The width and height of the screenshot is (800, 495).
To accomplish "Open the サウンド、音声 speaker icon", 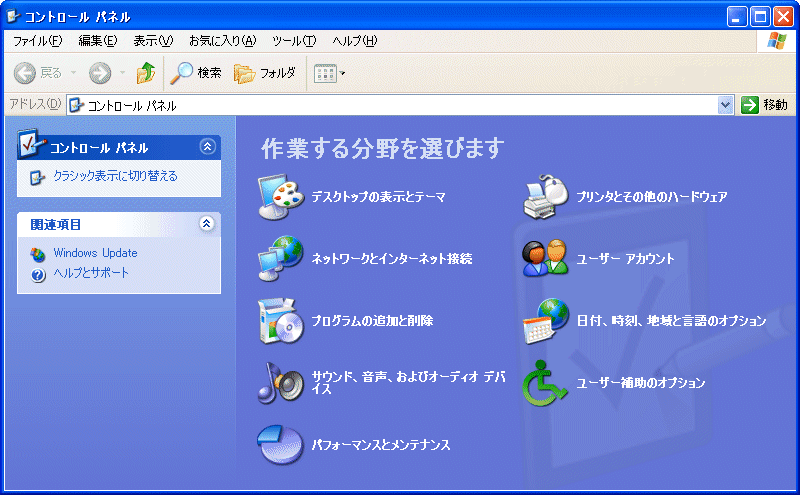I will point(281,383).
